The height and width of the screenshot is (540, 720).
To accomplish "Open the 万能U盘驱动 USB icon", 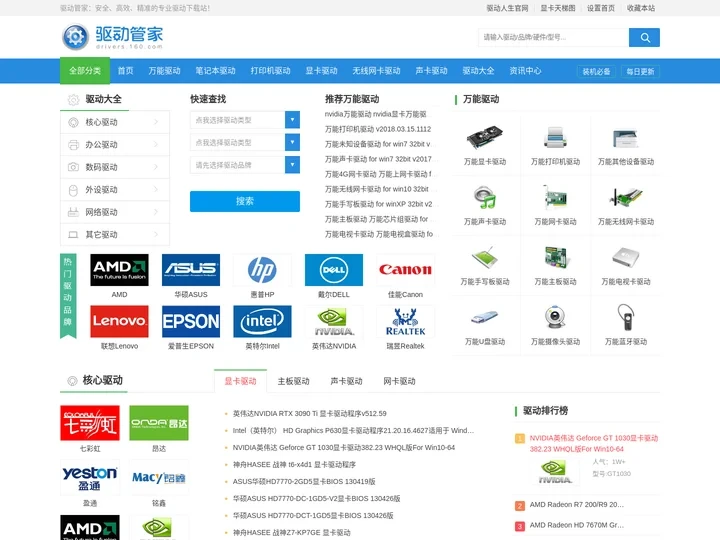I will (485, 318).
